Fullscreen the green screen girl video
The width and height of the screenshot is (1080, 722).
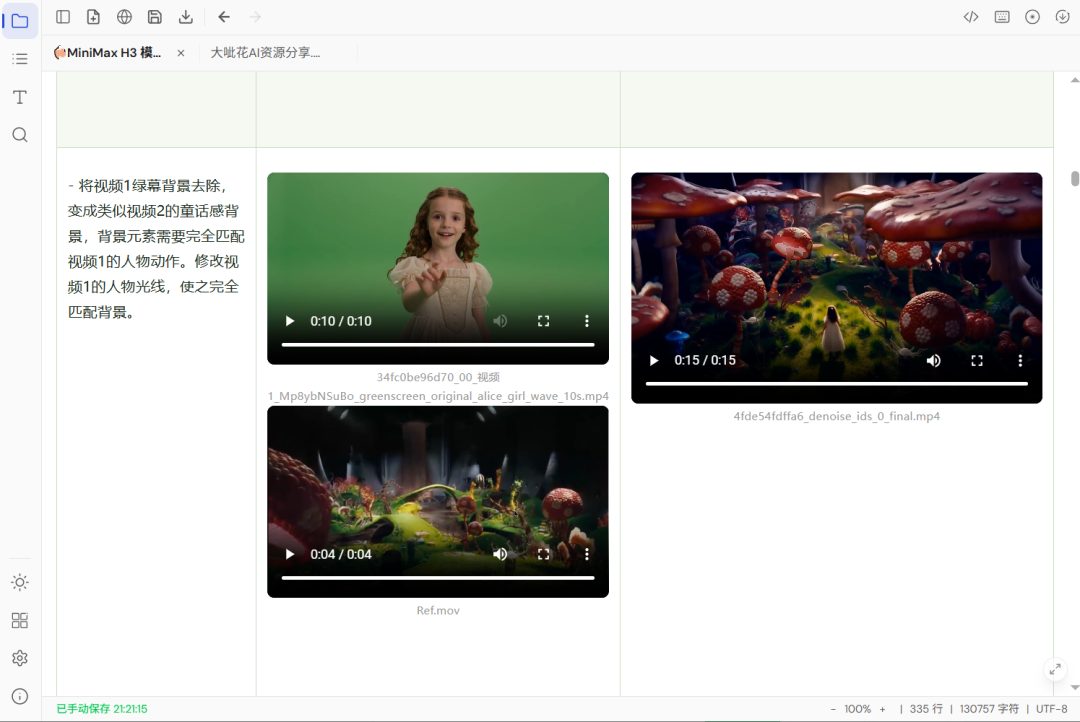[543, 321]
